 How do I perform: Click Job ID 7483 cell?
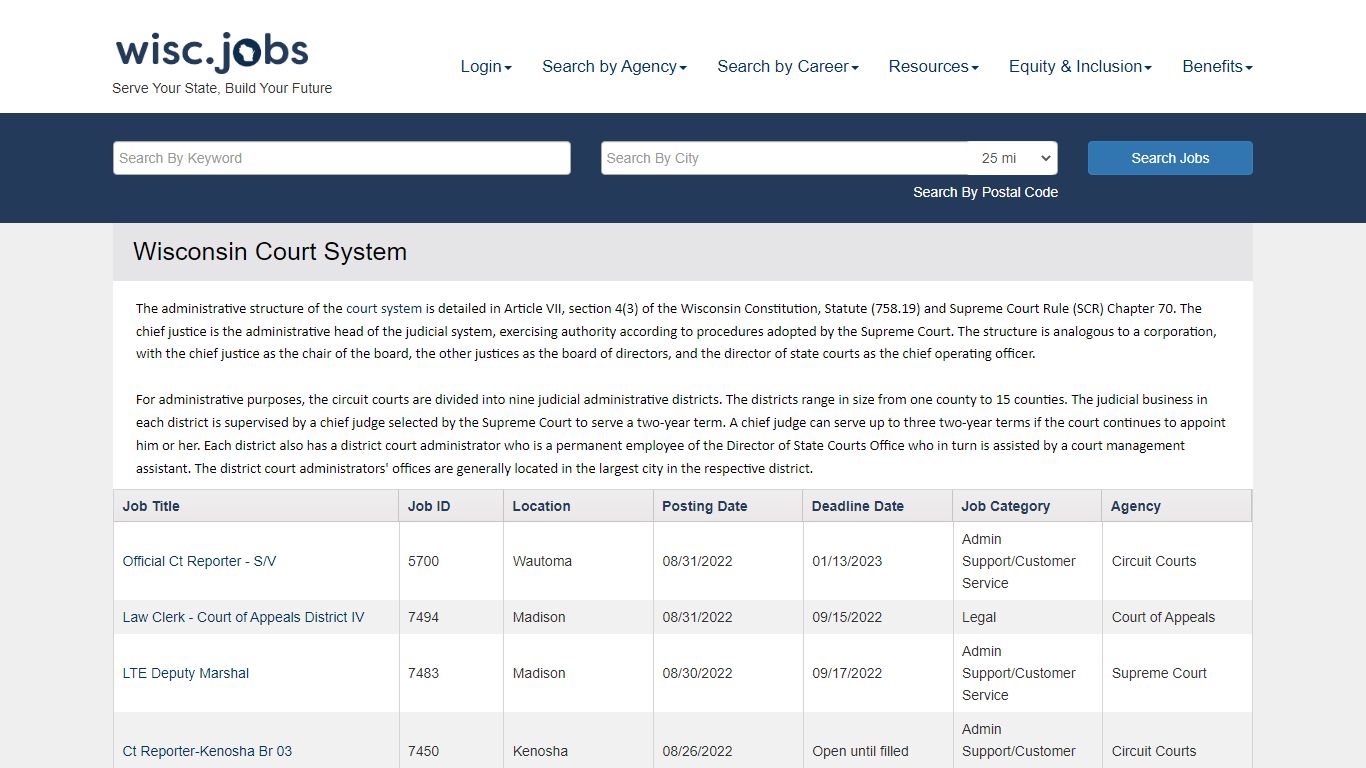(x=451, y=673)
